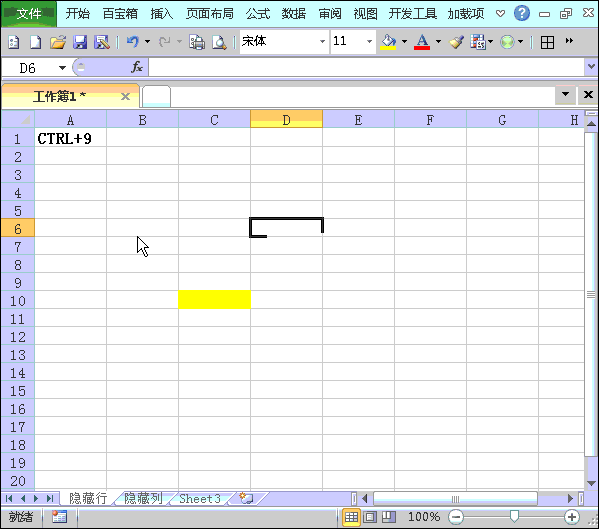Screen dimensions: 599x529
Task: Expand the fill color palette arrow
Action: 404,41
